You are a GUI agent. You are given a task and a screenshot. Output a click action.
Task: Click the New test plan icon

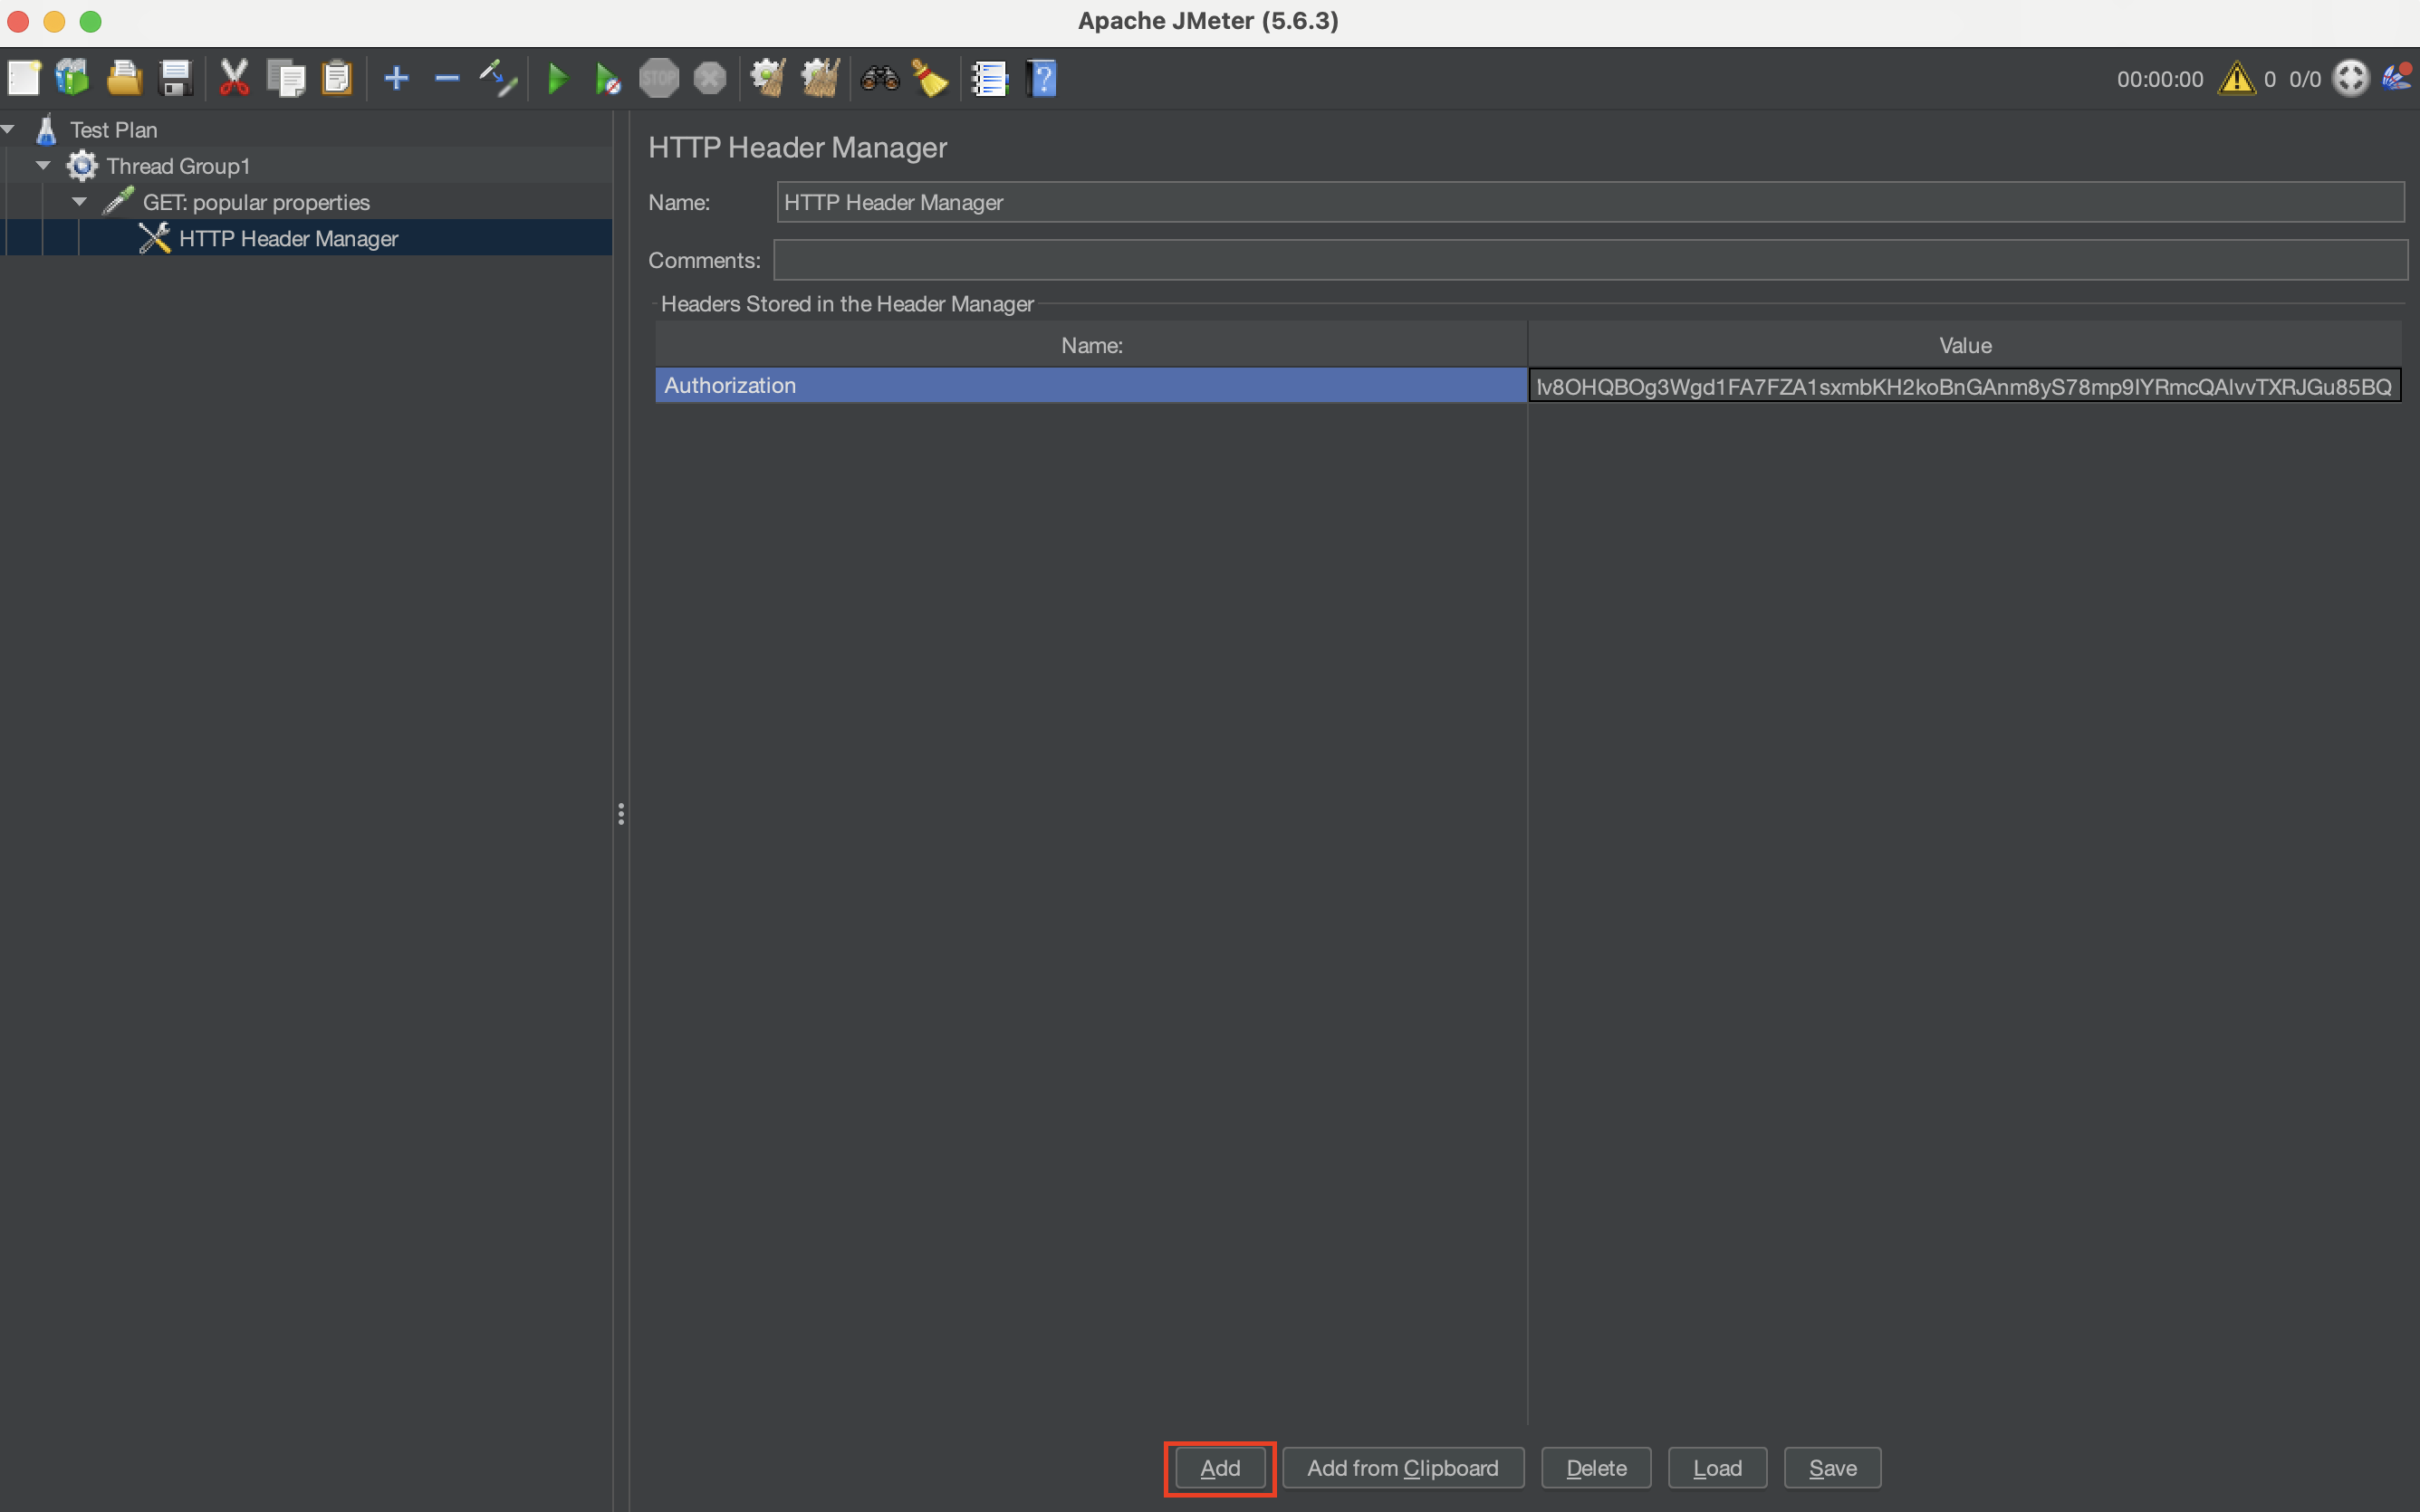tap(24, 78)
